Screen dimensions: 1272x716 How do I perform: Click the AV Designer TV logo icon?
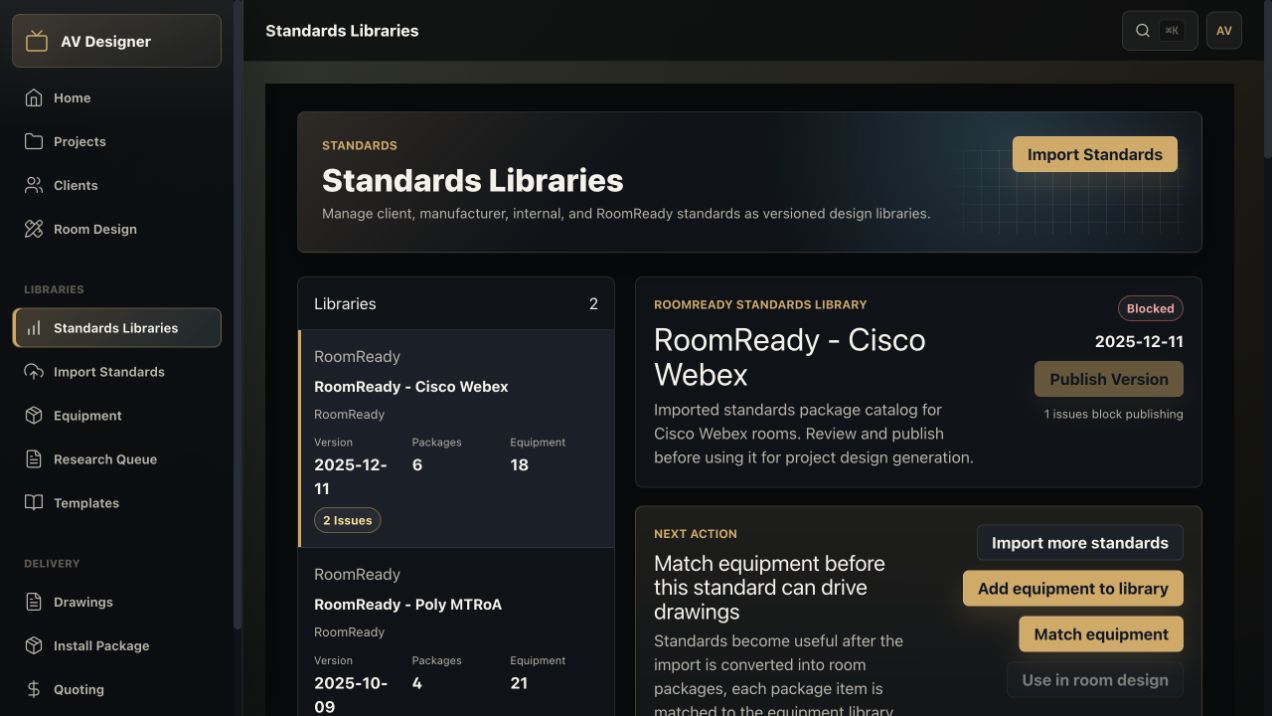37,41
